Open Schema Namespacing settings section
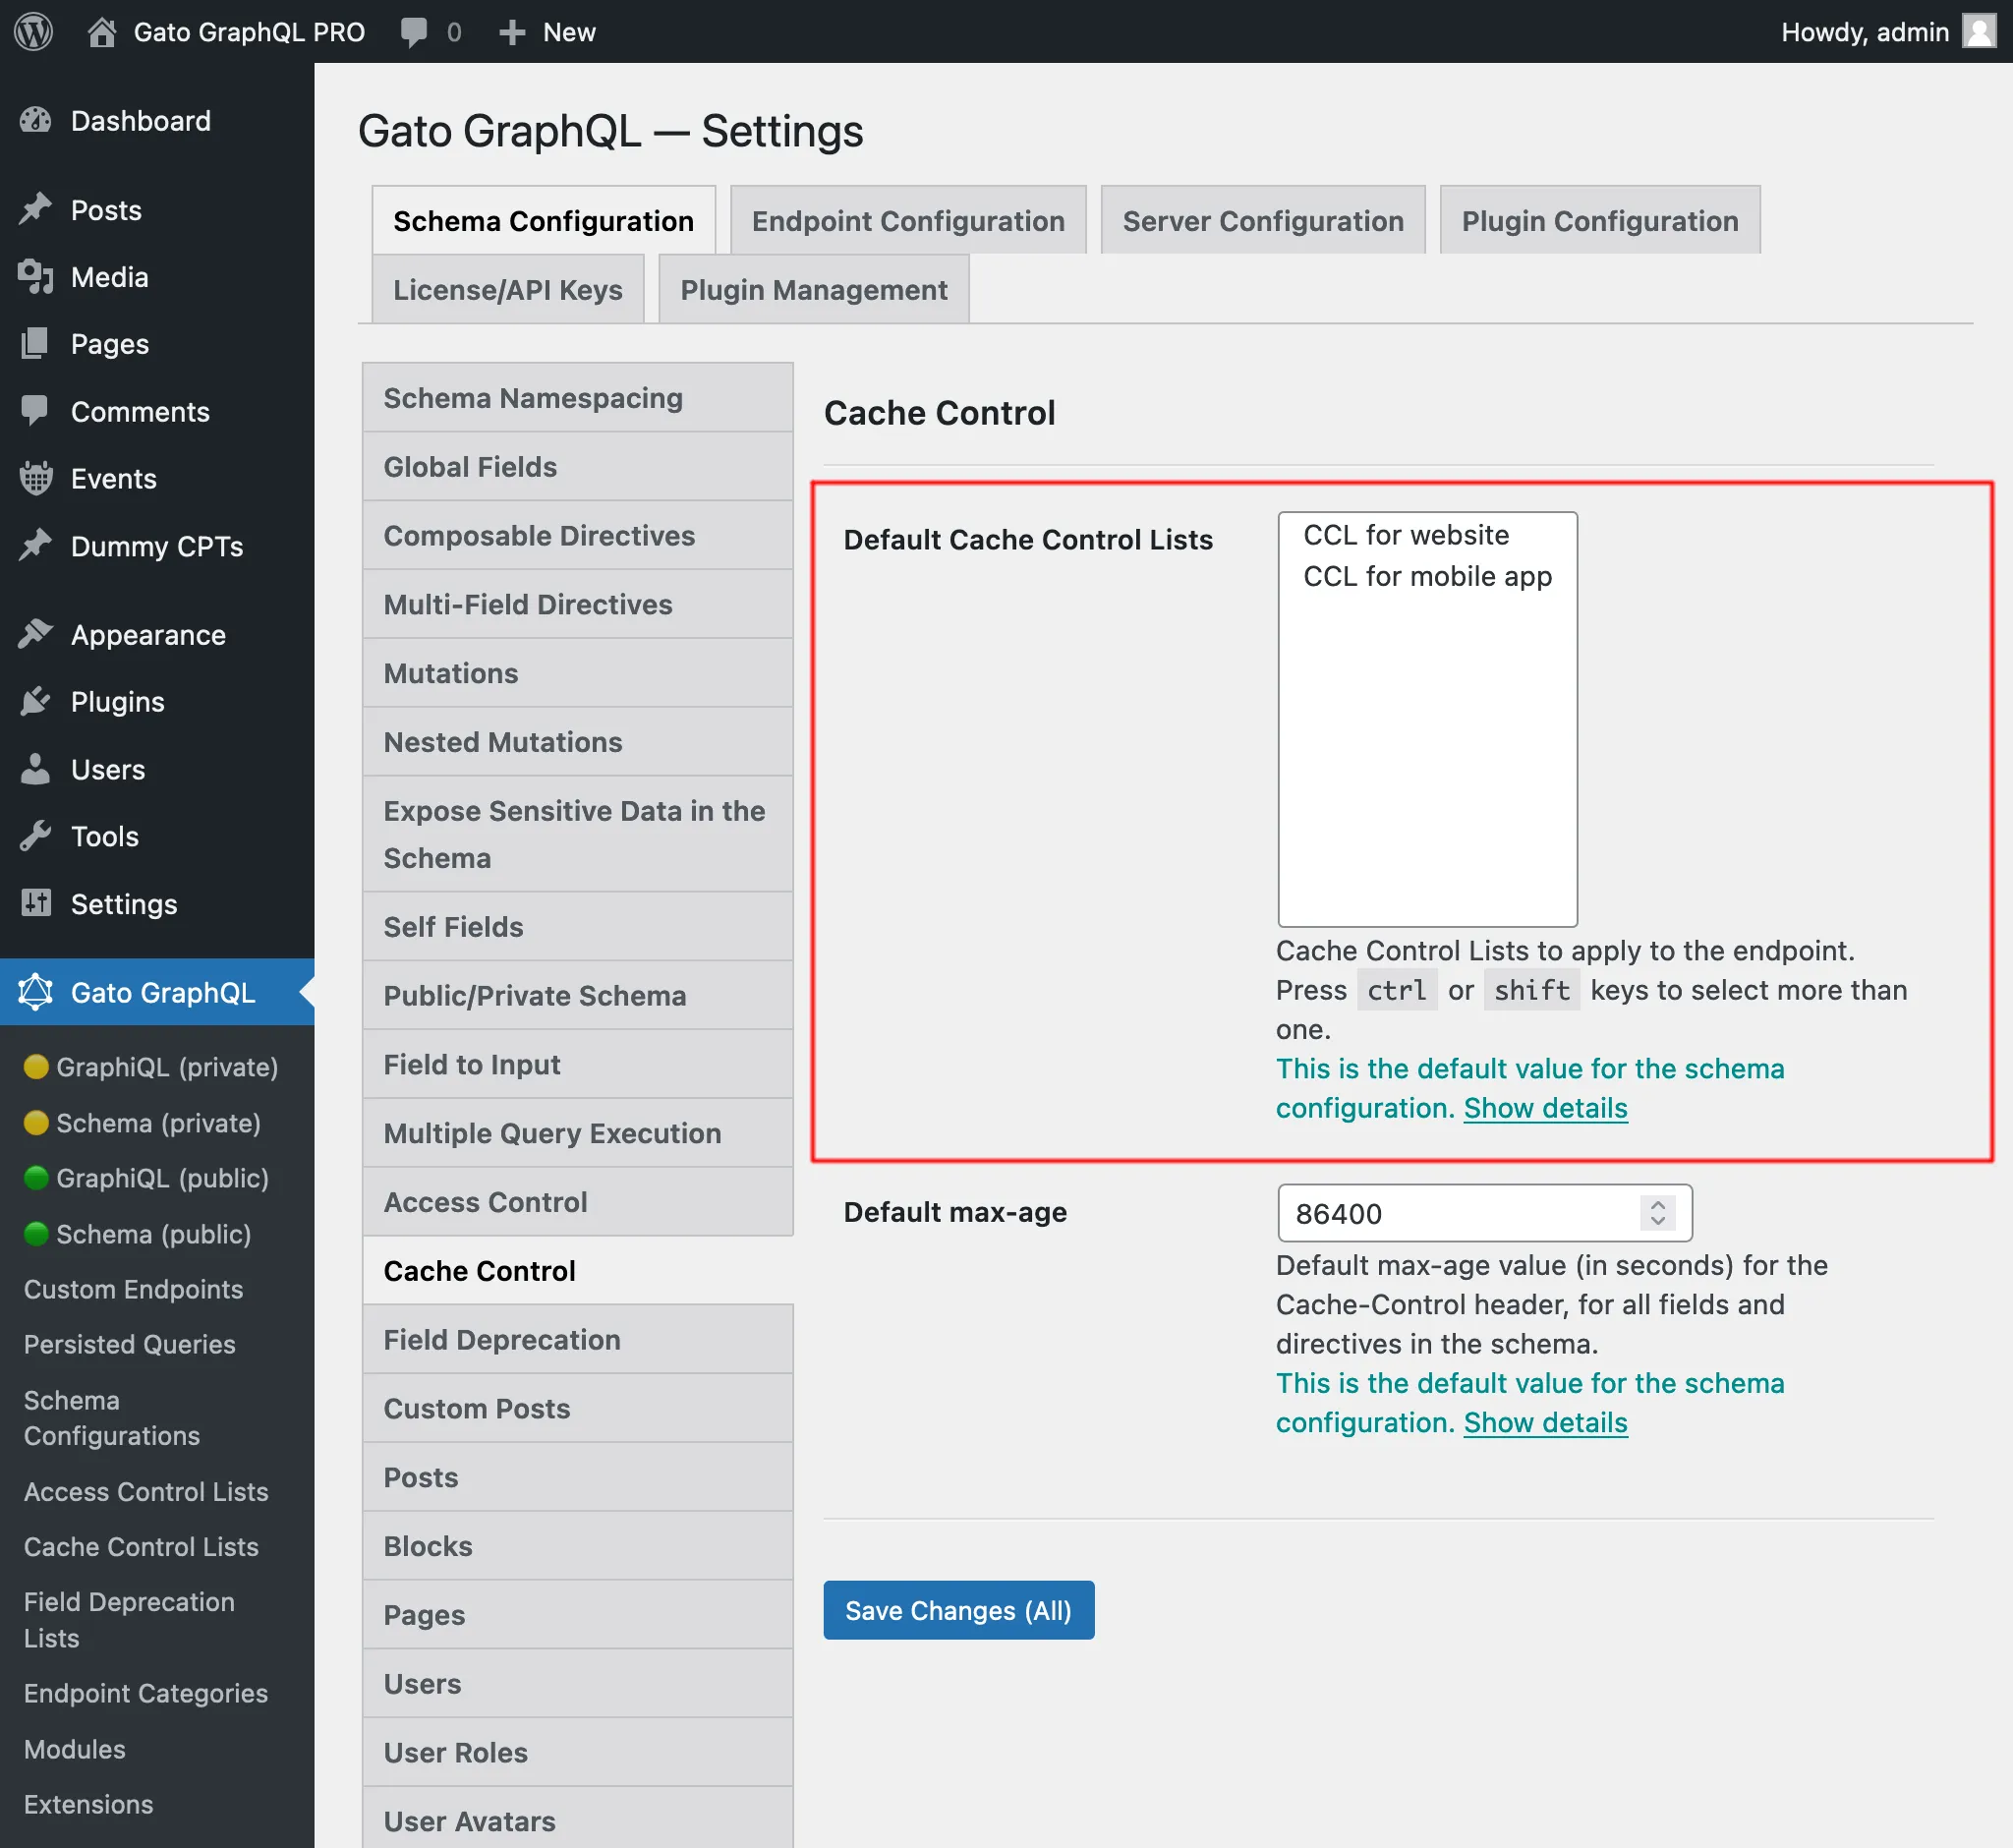The width and height of the screenshot is (2013, 1848). [578, 398]
